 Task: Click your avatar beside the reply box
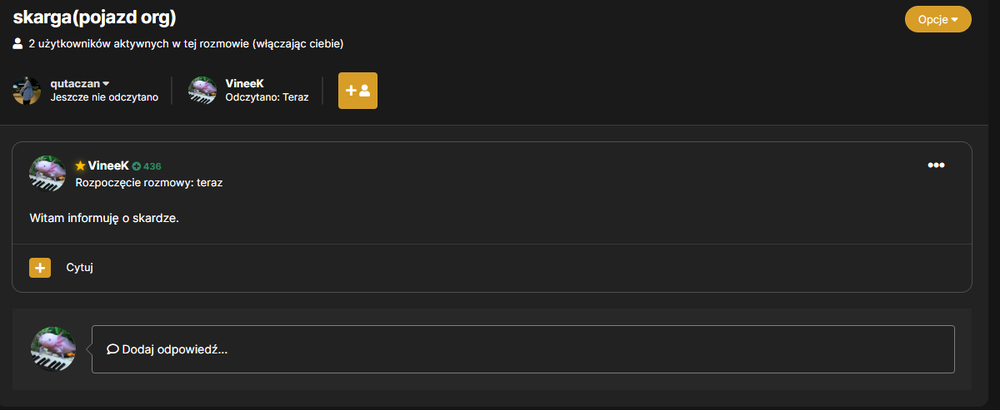pyautogui.click(x=54, y=349)
